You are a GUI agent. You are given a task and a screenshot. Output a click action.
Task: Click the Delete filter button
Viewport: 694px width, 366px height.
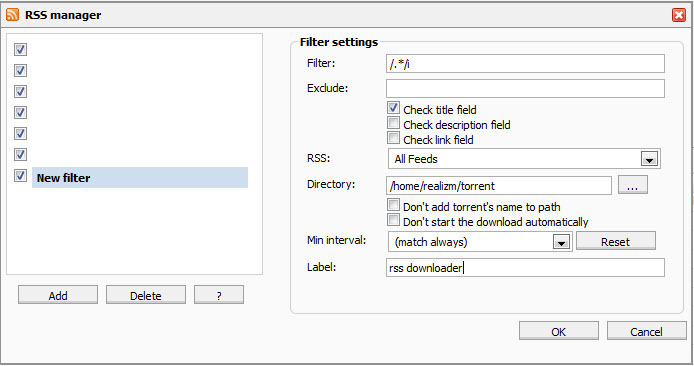point(146,295)
